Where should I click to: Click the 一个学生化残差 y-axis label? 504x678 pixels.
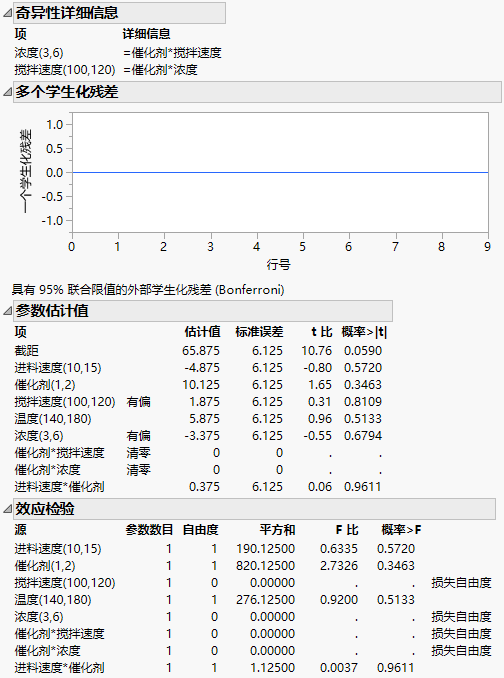click(x=26, y=171)
